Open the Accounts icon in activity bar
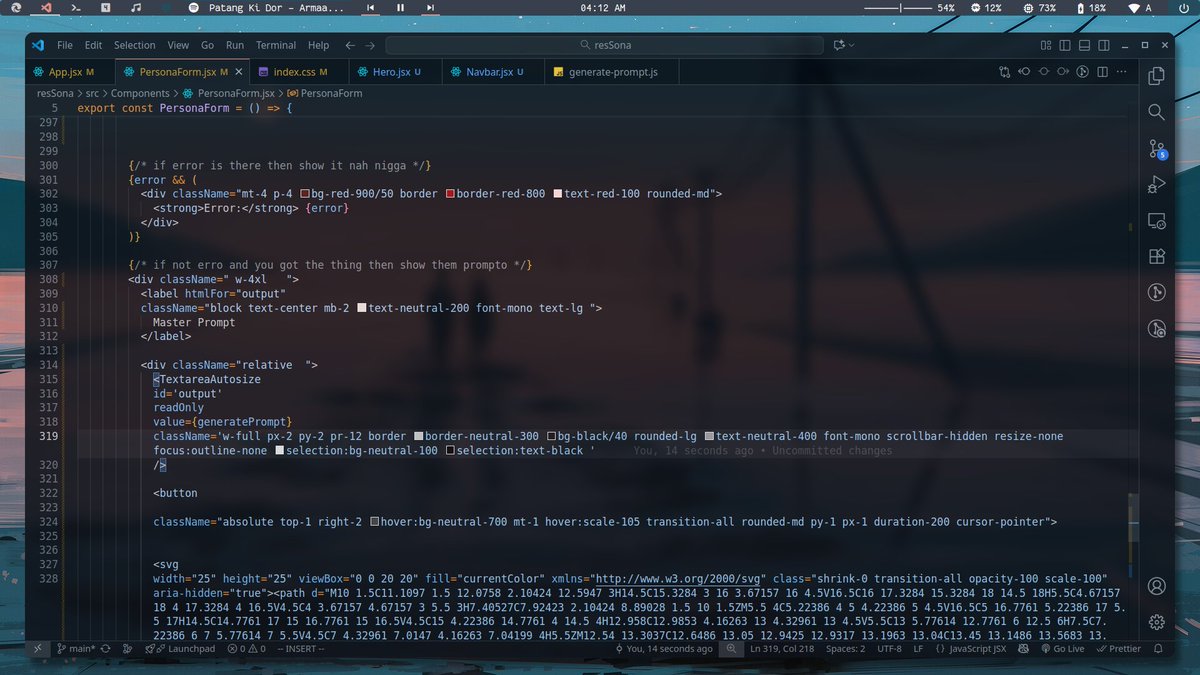Screen dimensions: 1200x675 1156,586
